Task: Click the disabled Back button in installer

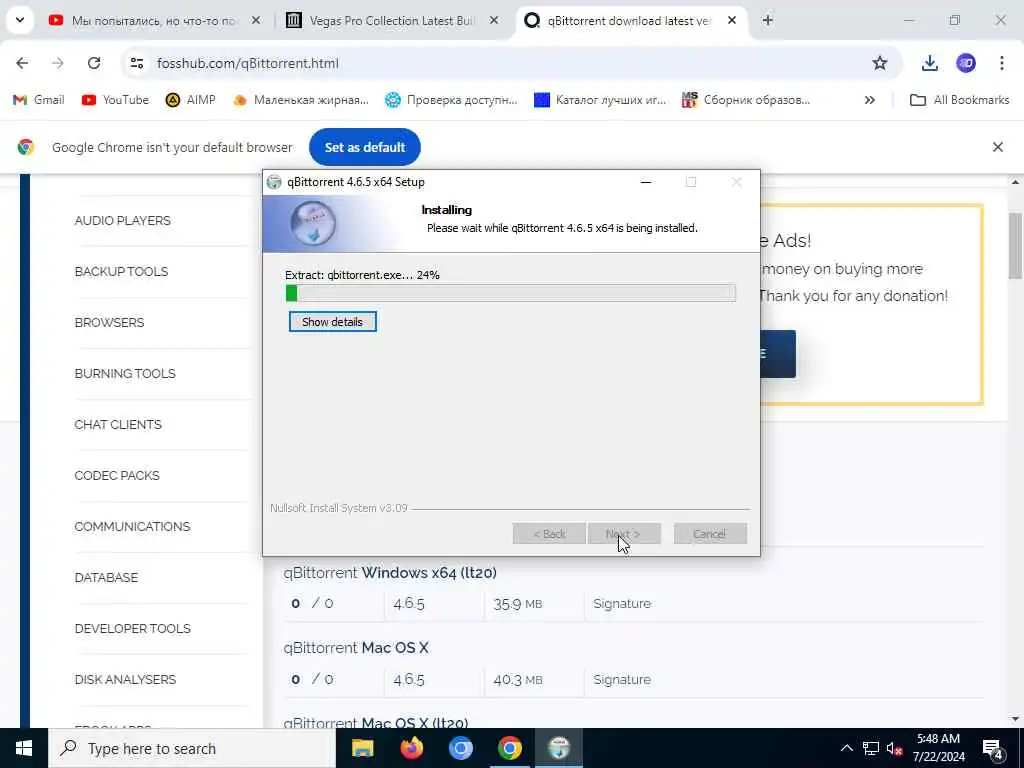Action: tap(549, 534)
